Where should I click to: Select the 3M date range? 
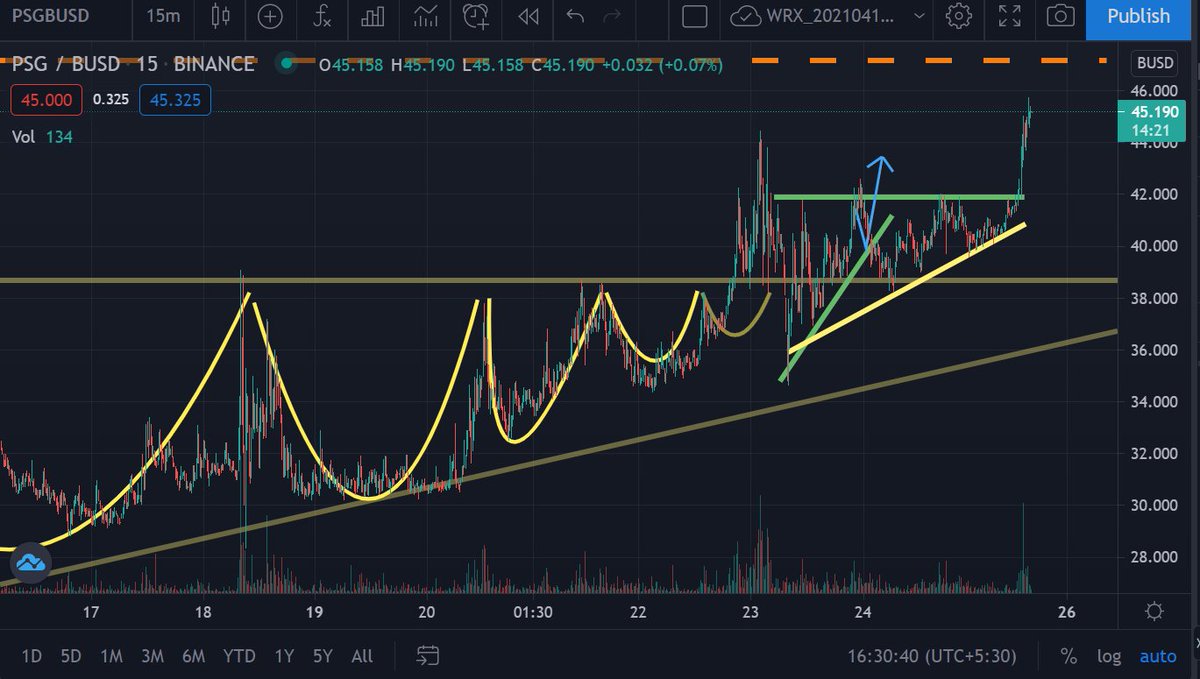click(152, 656)
